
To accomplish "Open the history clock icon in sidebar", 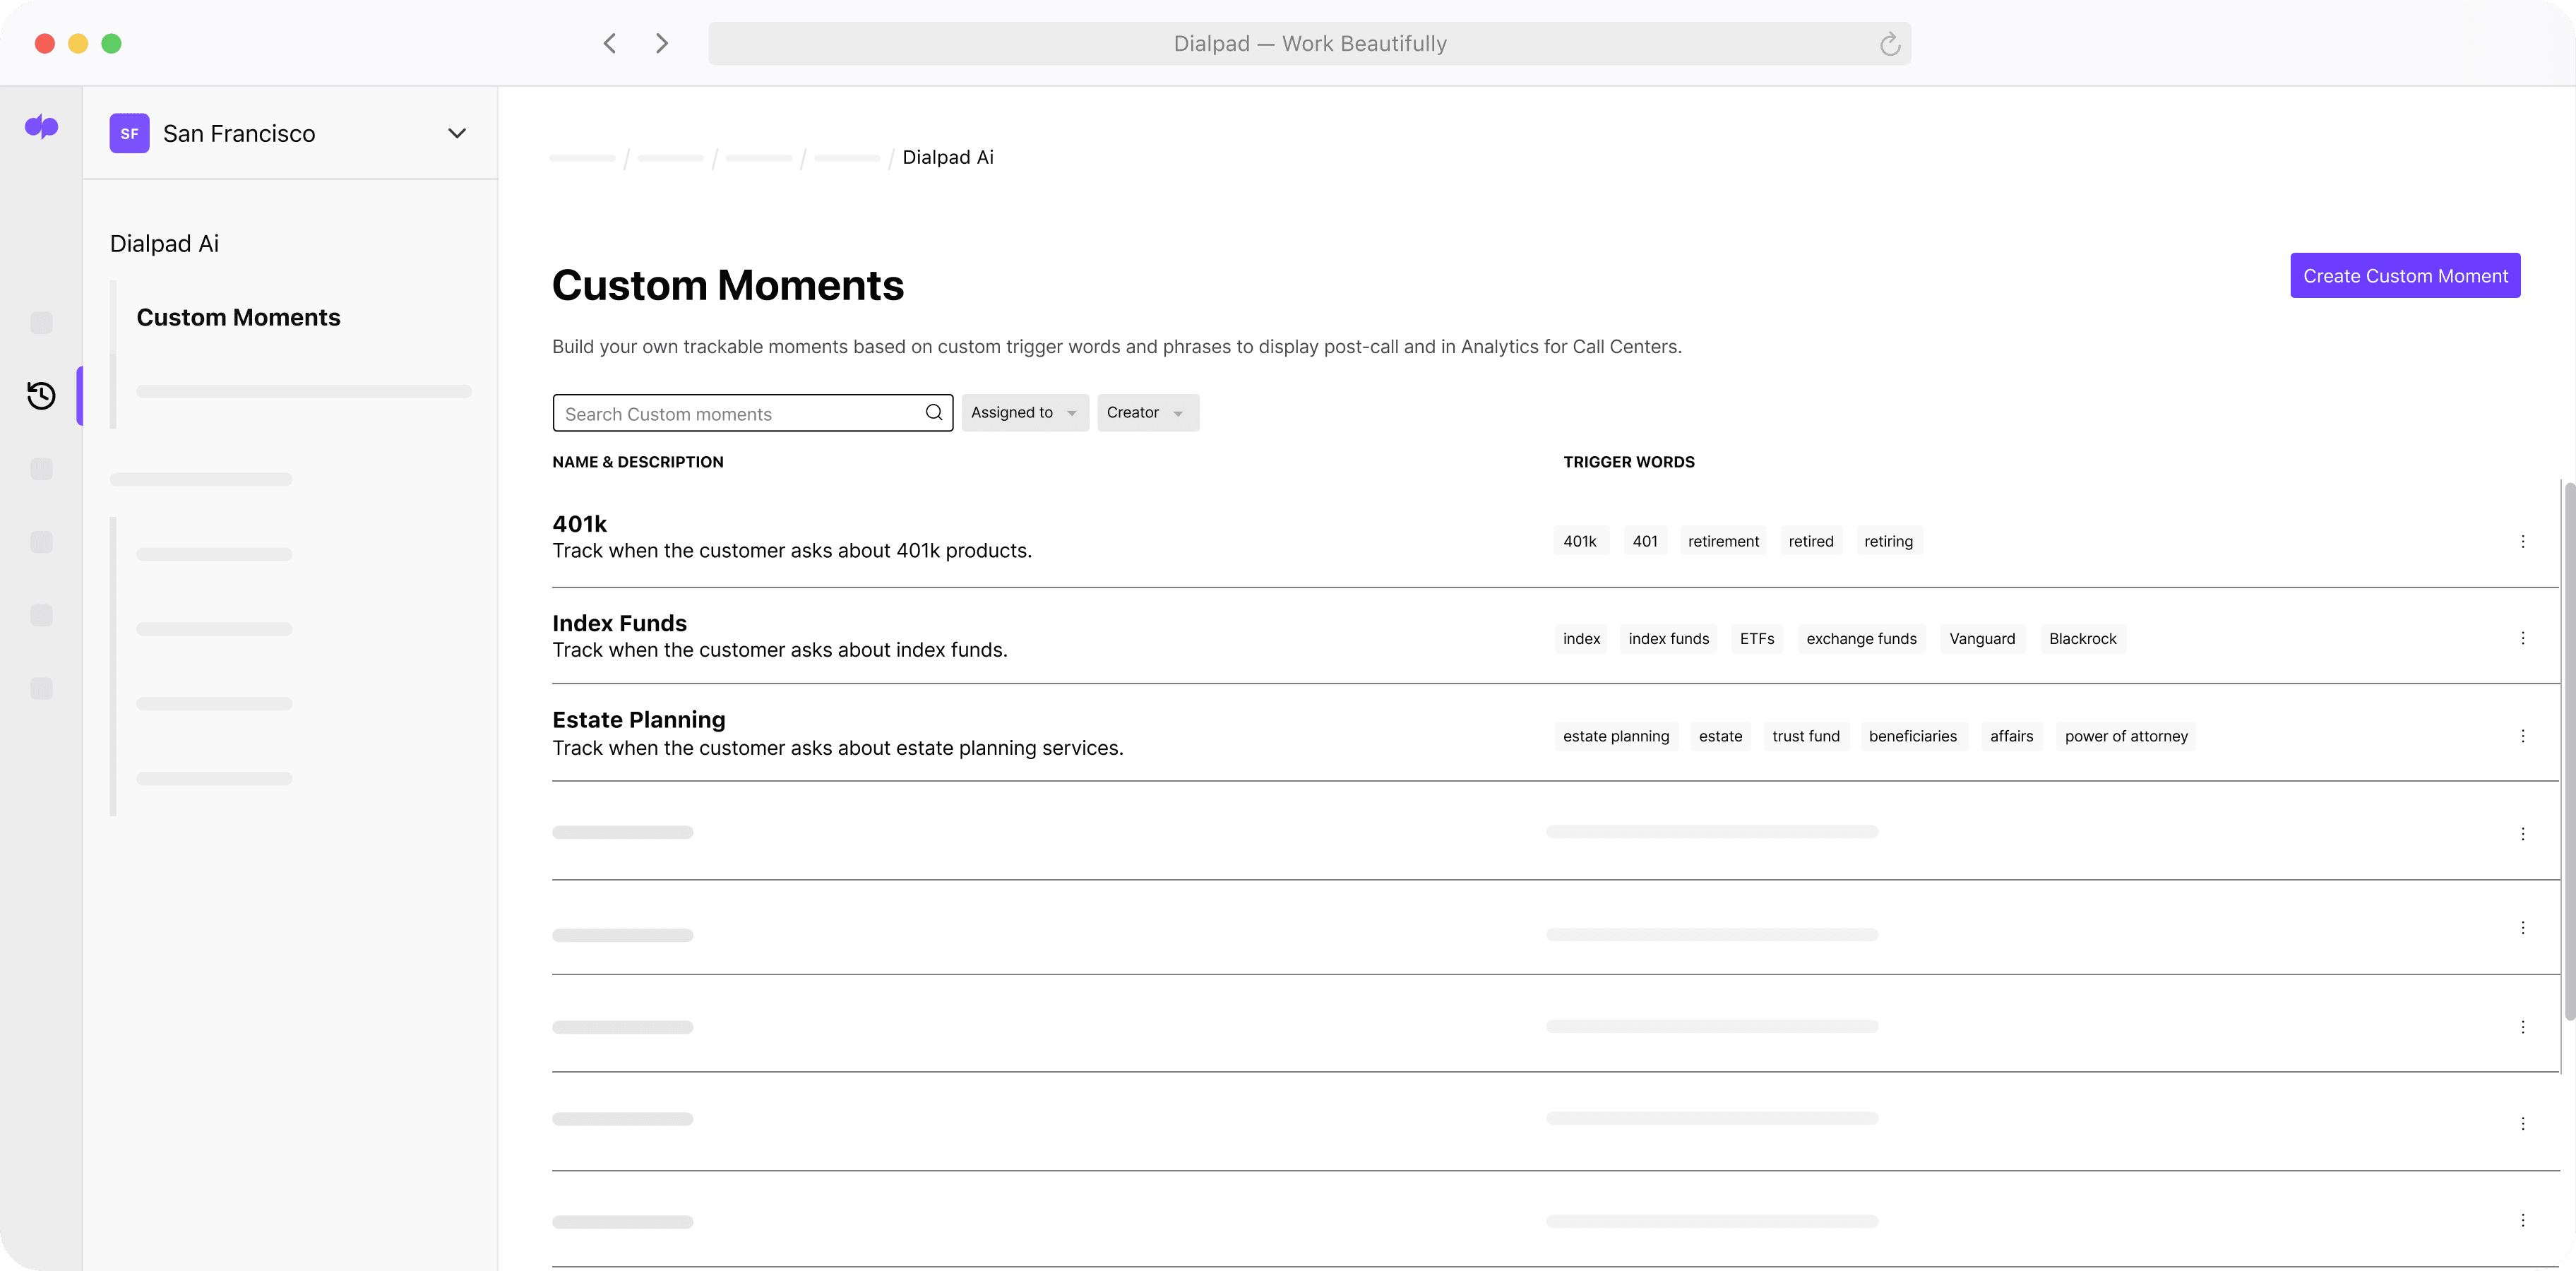I will [x=41, y=395].
